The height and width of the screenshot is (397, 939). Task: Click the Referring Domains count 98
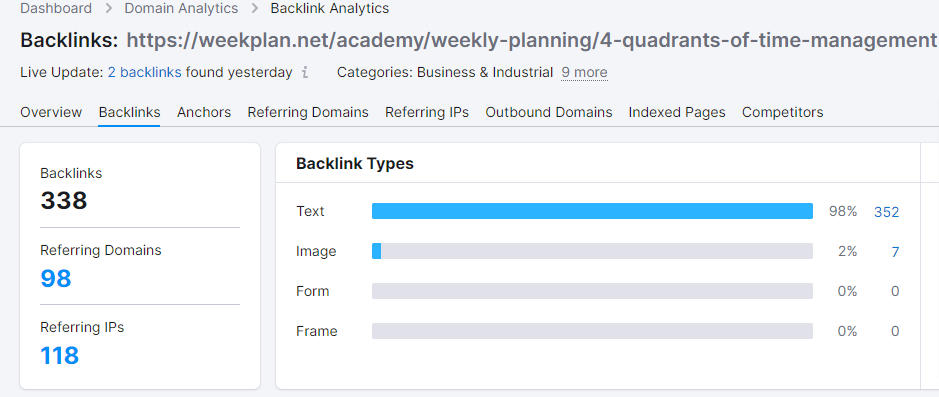click(56, 278)
